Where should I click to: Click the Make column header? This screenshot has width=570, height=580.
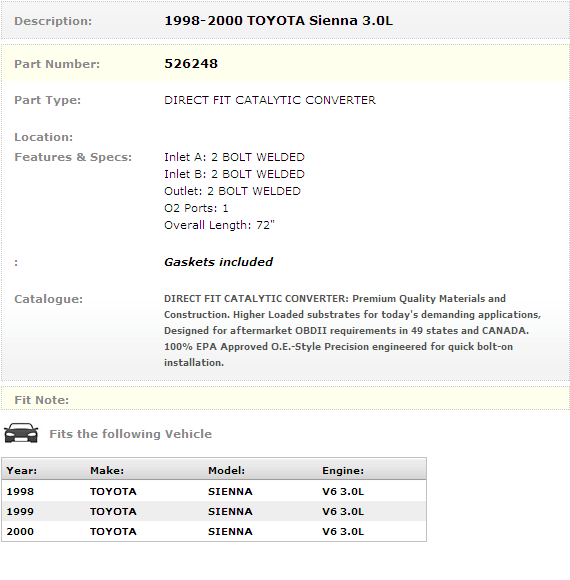pyautogui.click(x=107, y=471)
